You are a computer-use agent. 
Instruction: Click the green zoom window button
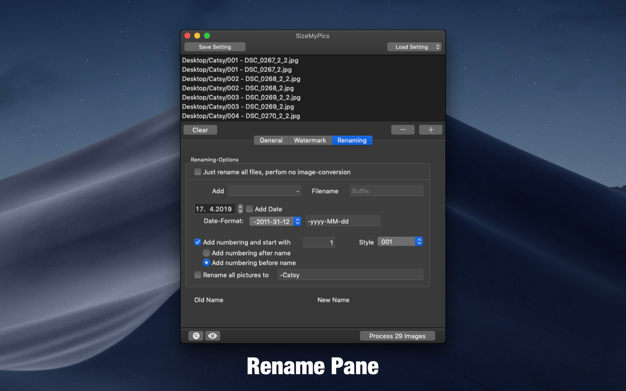tap(207, 36)
